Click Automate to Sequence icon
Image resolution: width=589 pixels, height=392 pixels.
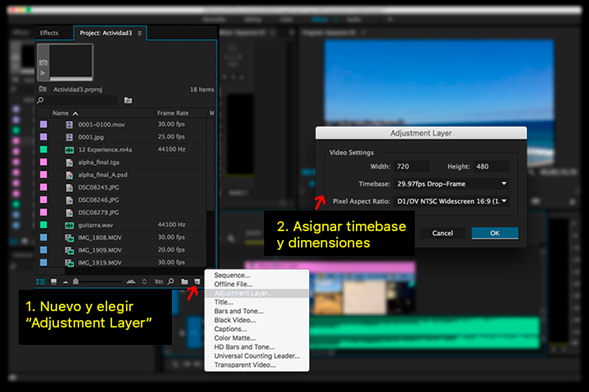[159, 281]
